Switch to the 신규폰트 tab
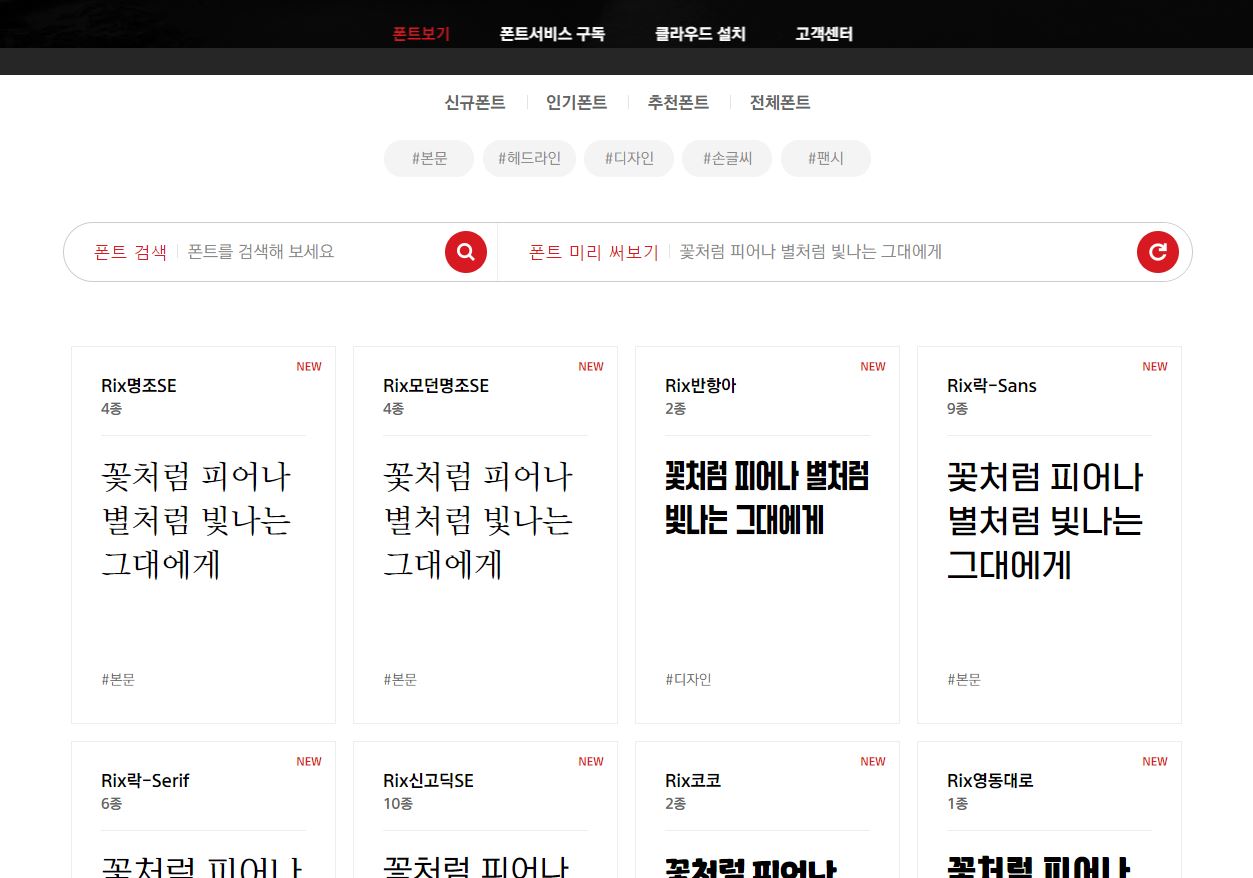The height and width of the screenshot is (878, 1253). (475, 102)
